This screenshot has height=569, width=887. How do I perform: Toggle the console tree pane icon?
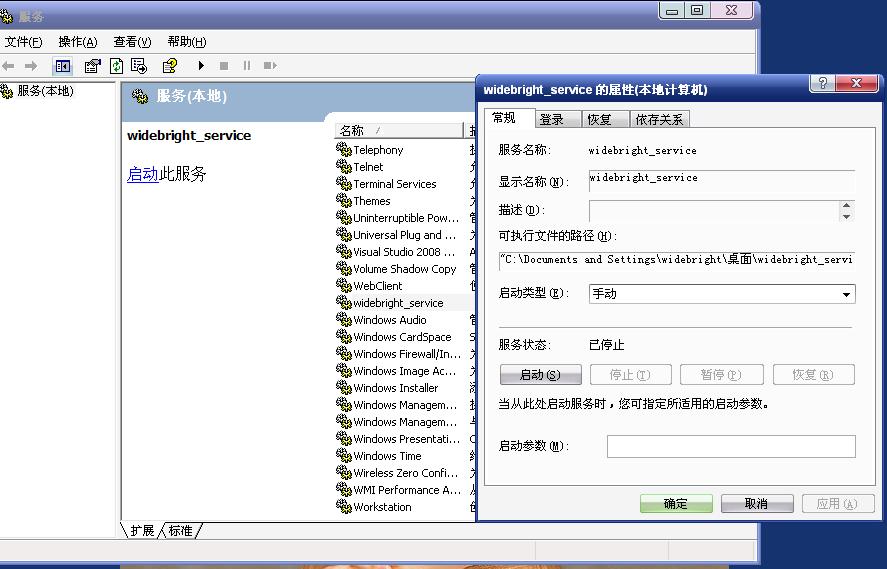tap(62, 66)
